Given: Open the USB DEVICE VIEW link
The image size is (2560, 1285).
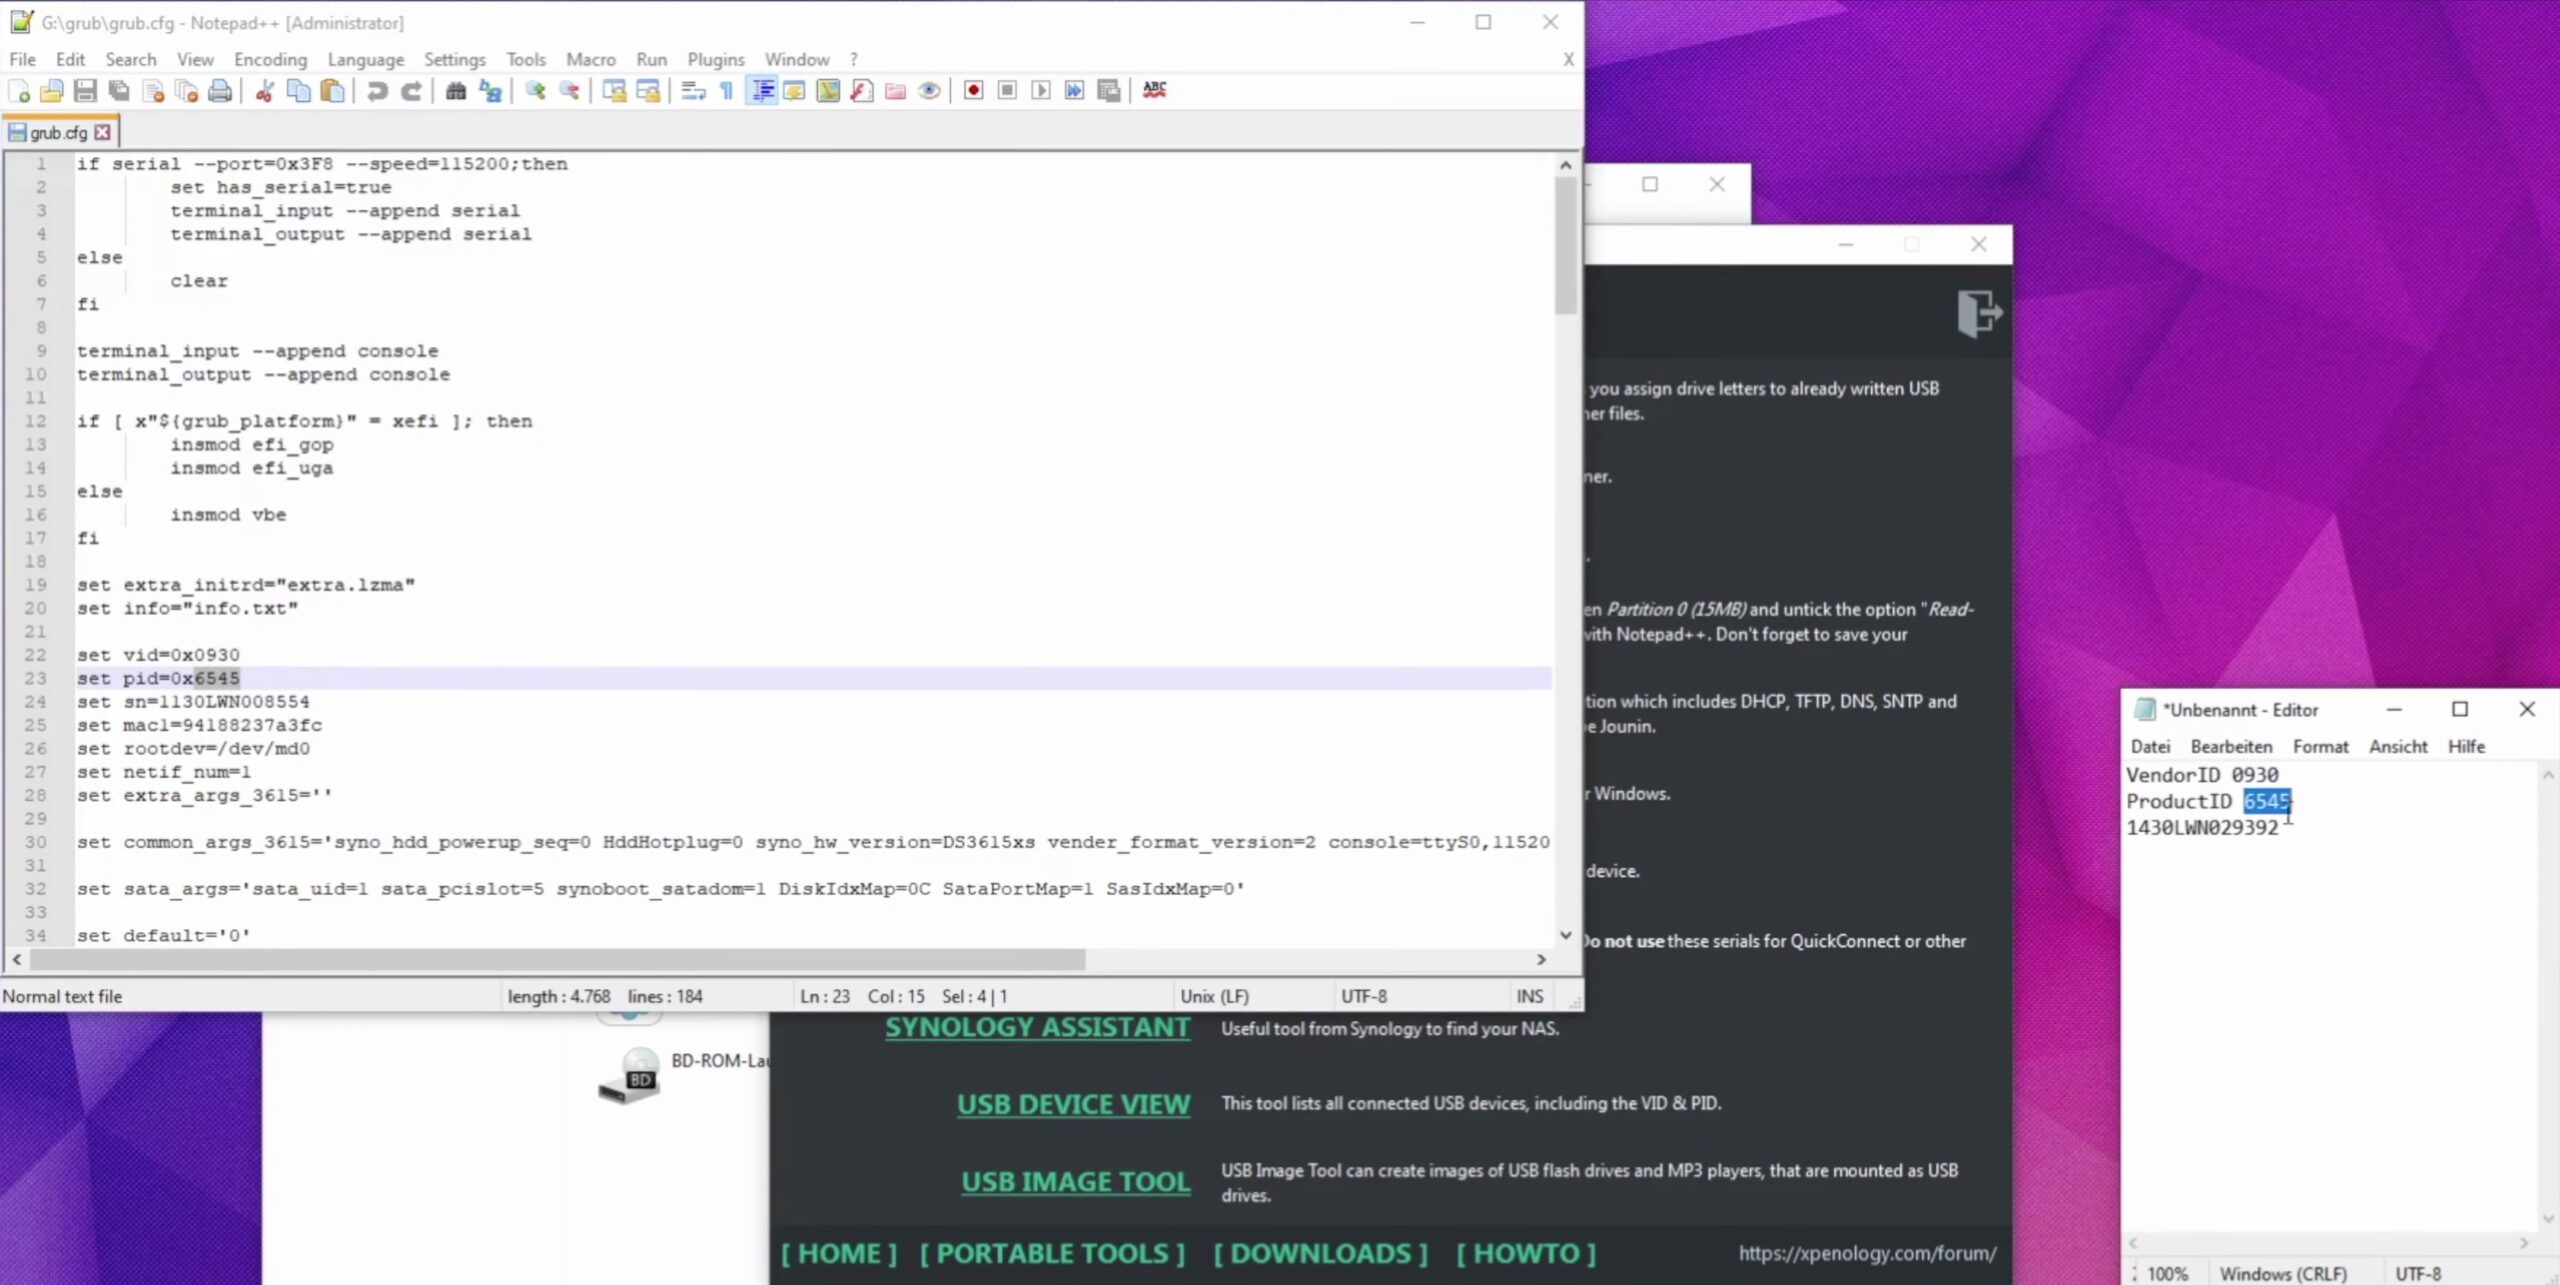Looking at the screenshot, I should coord(1073,1105).
